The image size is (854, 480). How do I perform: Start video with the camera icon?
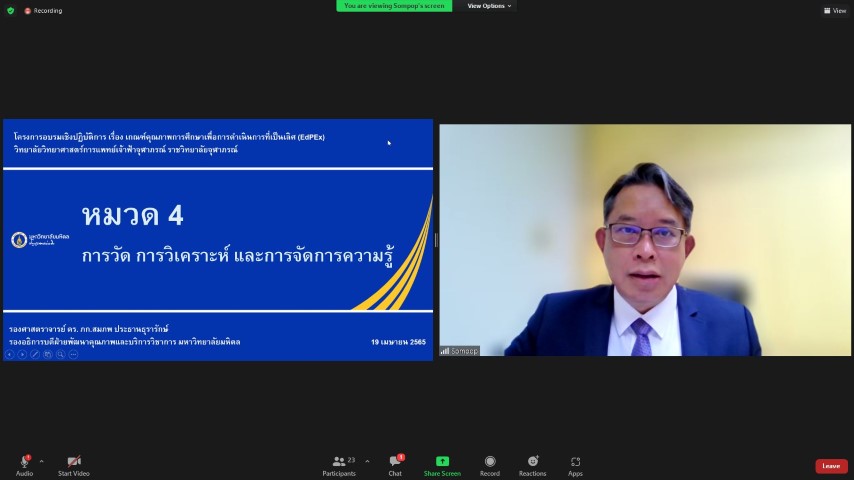tap(73, 462)
